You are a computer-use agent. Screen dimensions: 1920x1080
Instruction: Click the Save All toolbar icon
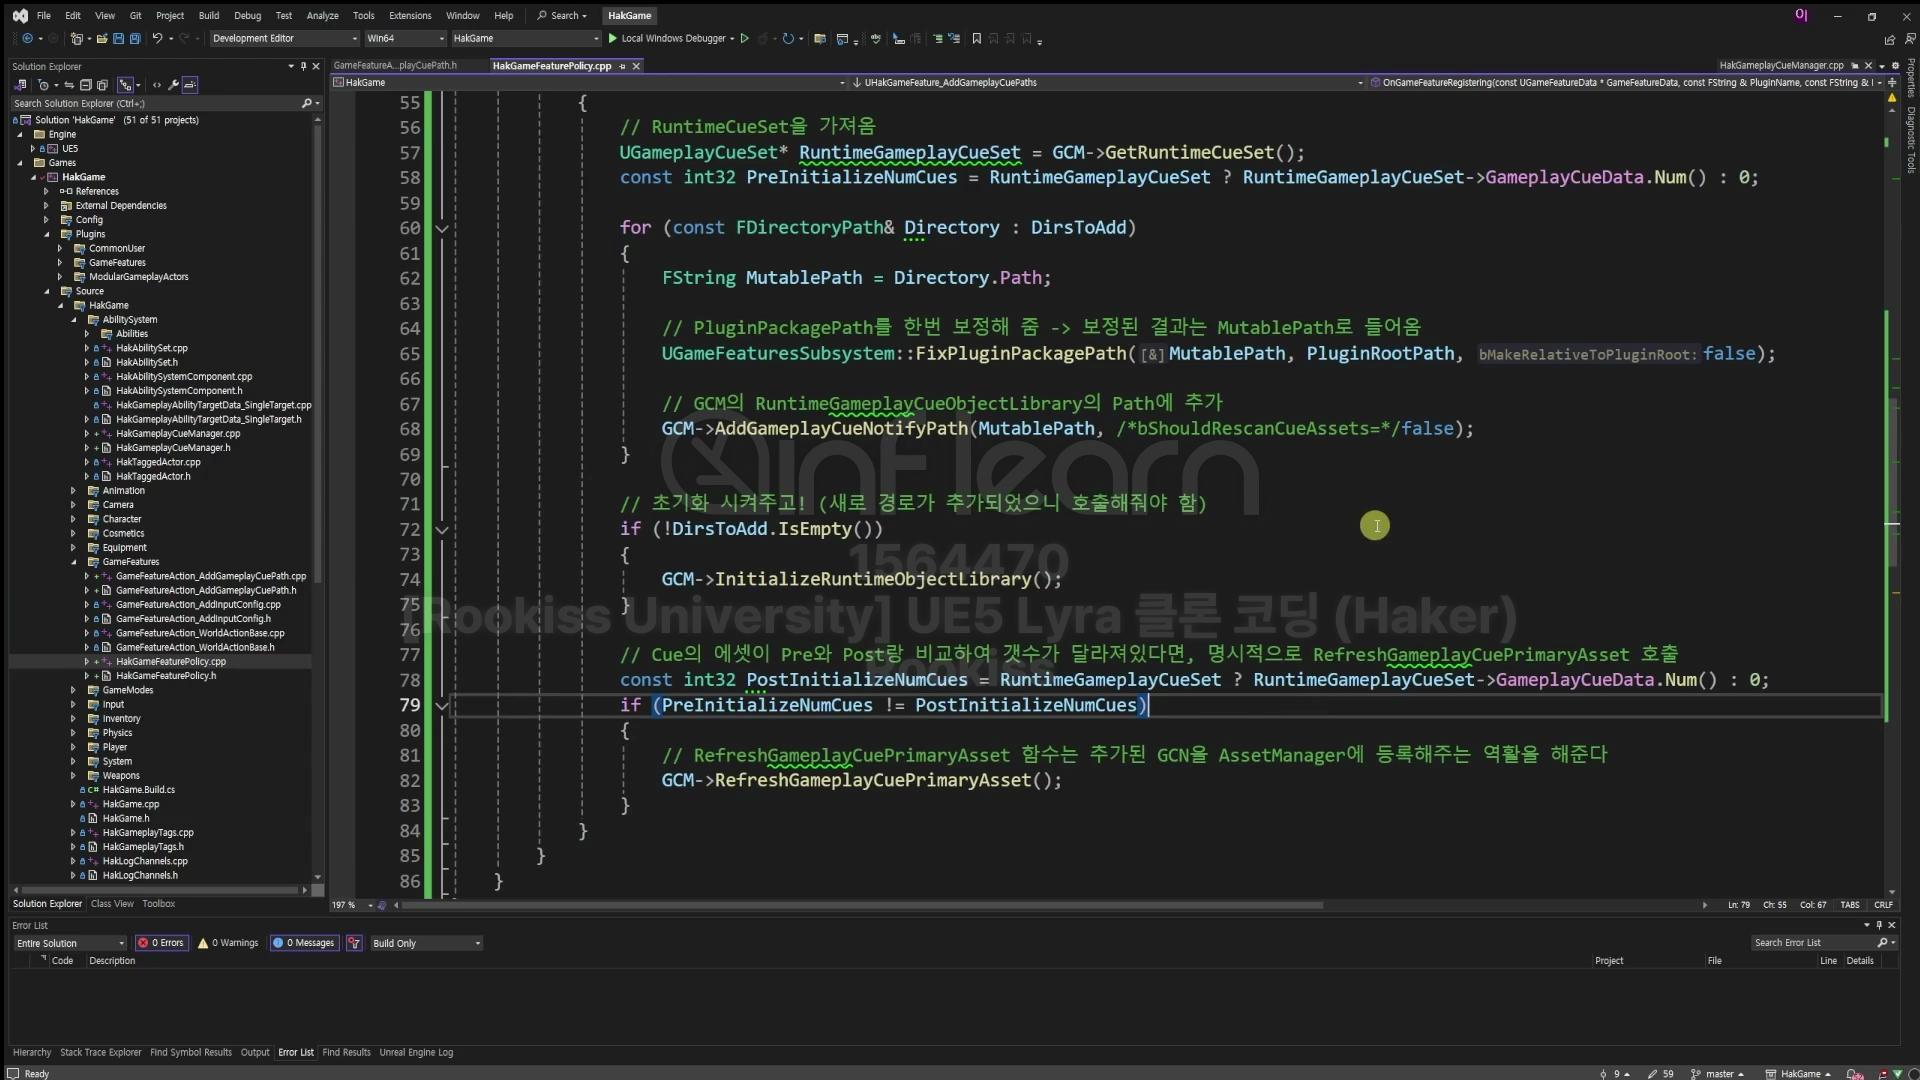click(134, 39)
